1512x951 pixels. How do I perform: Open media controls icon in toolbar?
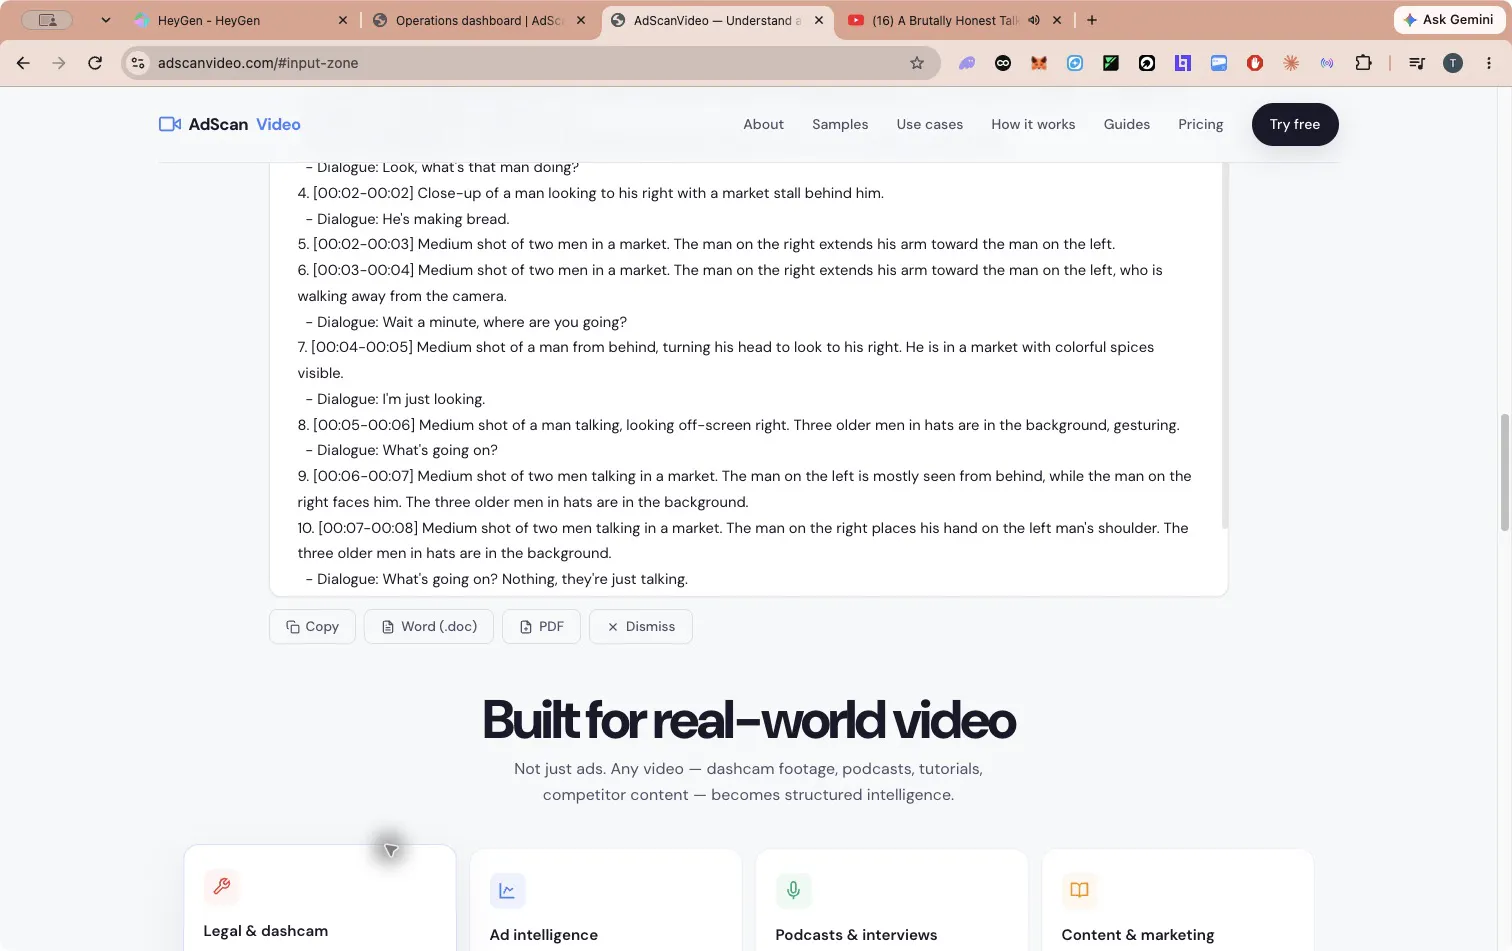1417,63
